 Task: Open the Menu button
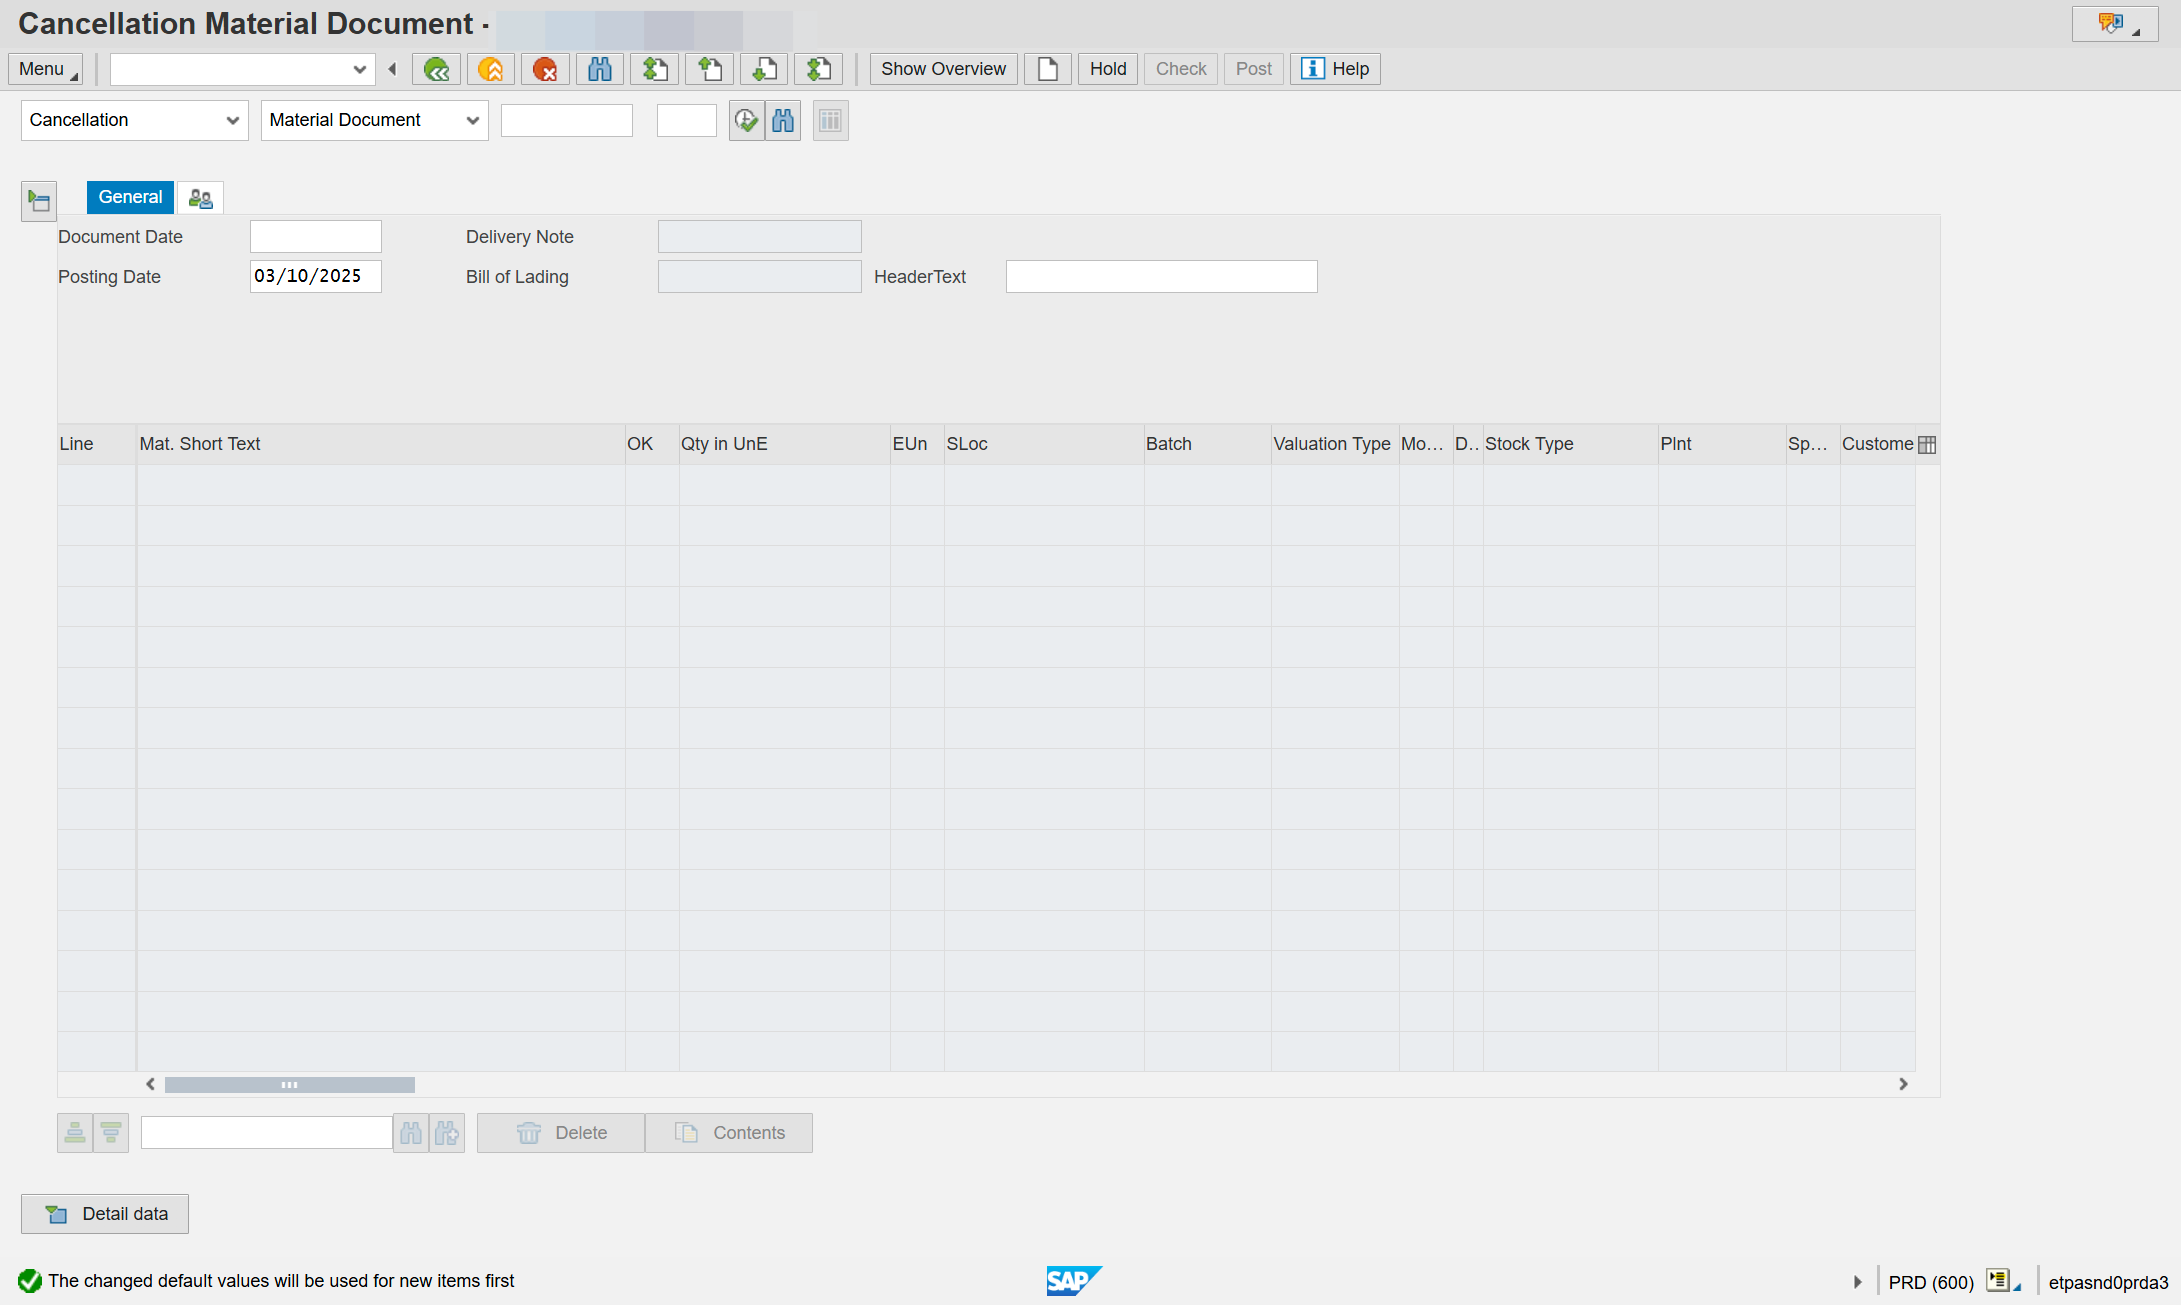46,69
